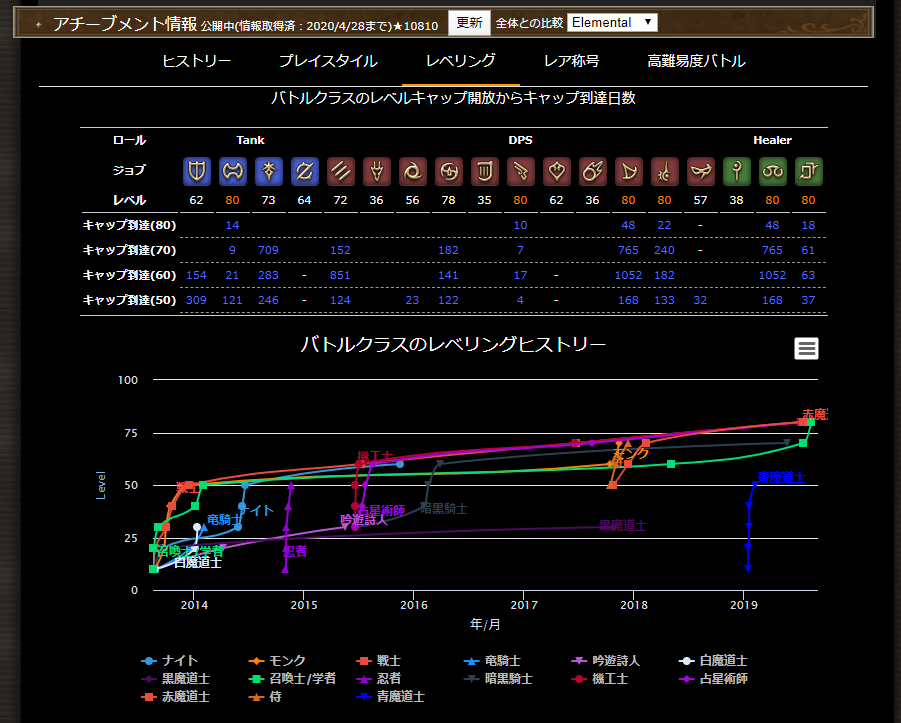Click the Dragoon job icon
This screenshot has height=723, width=901.
pyautogui.click(x=376, y=171)
